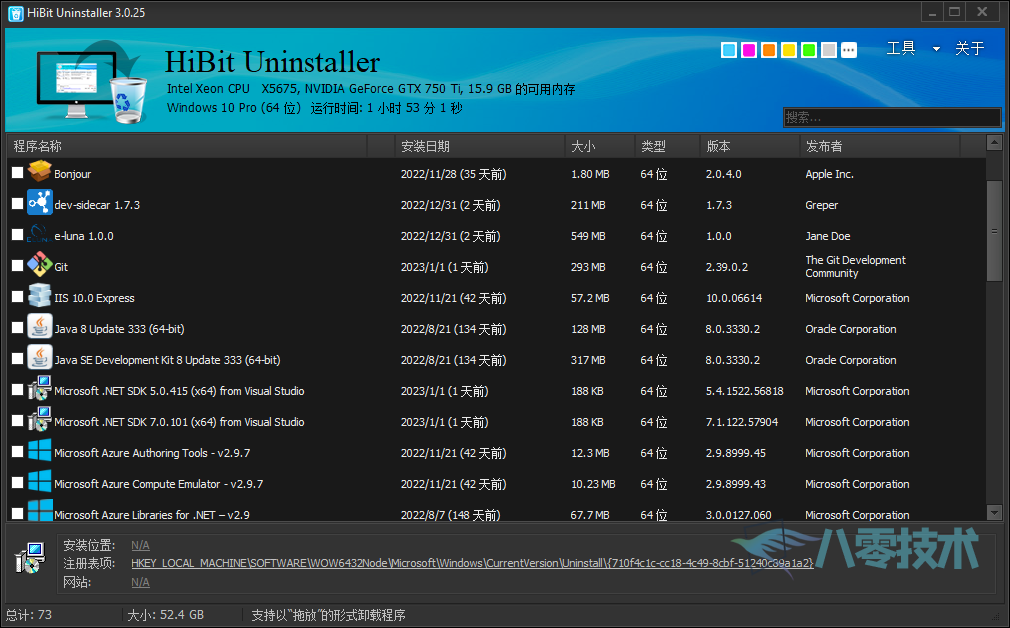1010x628 pixels.
Task: Sort list by 程序名称 column
Action: (x=187, y=146)
